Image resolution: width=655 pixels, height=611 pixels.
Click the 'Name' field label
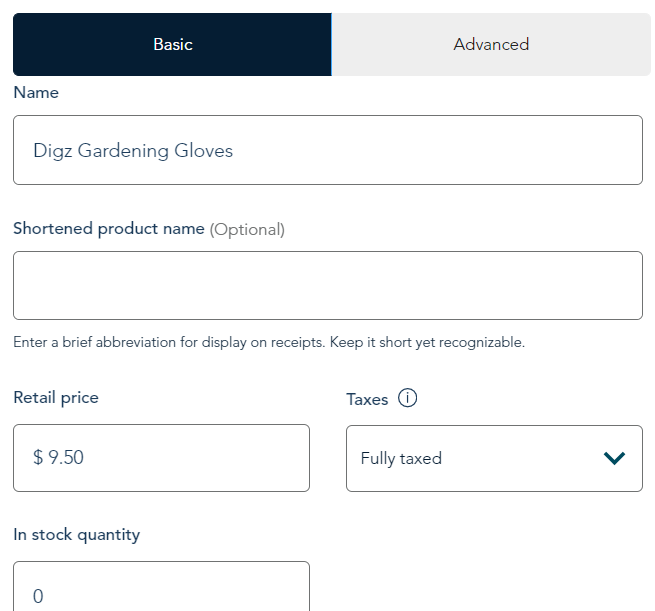36,93
